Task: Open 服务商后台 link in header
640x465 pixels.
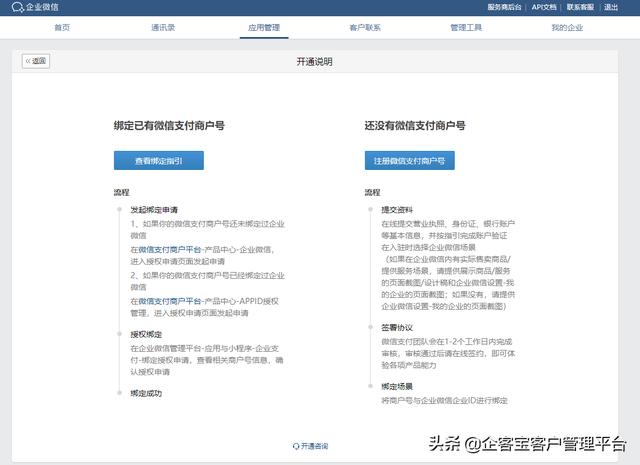Action: (504, 7)
